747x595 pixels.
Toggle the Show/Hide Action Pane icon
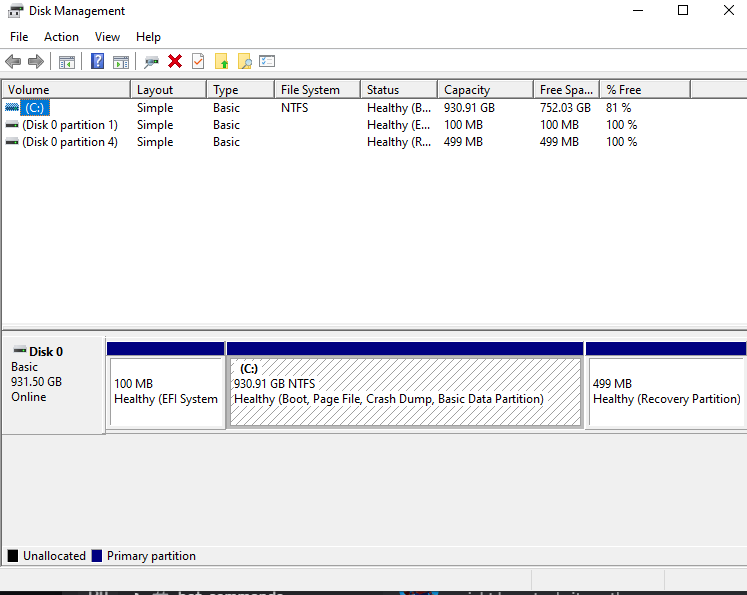(x=121, y=62)
